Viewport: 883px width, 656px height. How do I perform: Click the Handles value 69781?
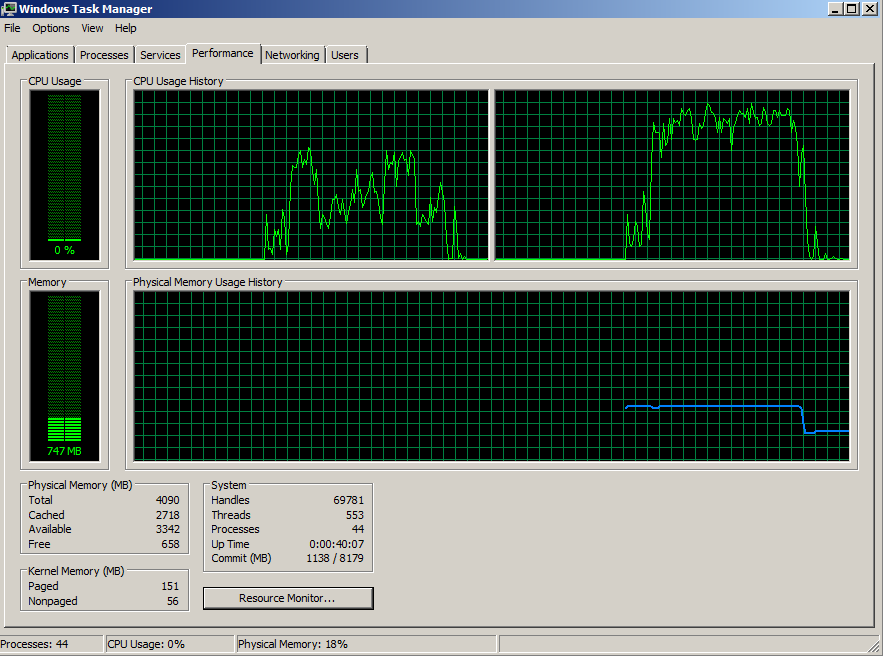(x=349, y=500)
